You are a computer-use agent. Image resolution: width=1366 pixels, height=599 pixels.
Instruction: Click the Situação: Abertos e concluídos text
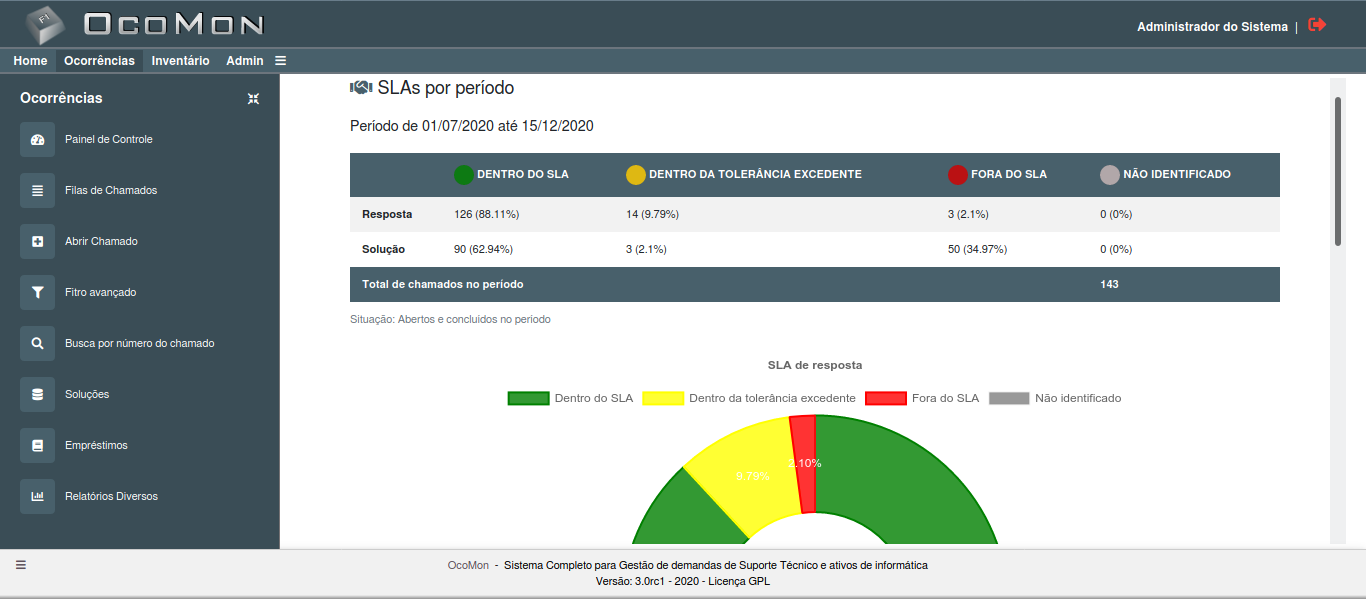pyautogui.click(x=450, y=320)
